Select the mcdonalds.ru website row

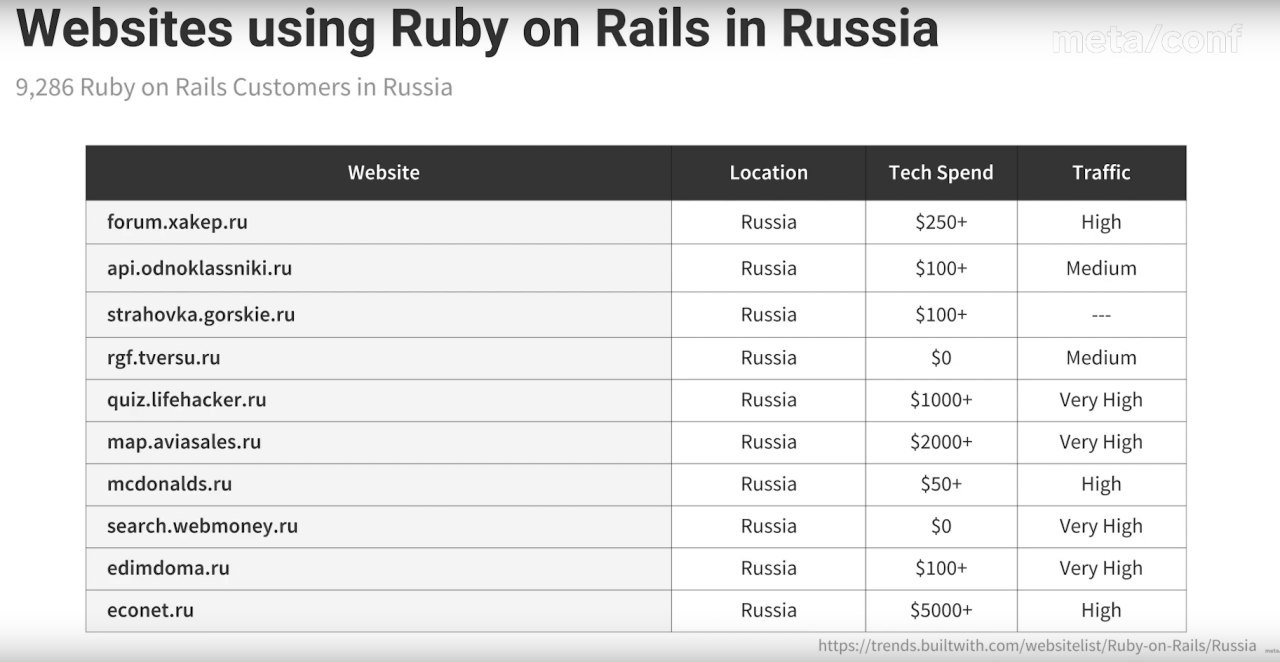[x=636, y=484]
